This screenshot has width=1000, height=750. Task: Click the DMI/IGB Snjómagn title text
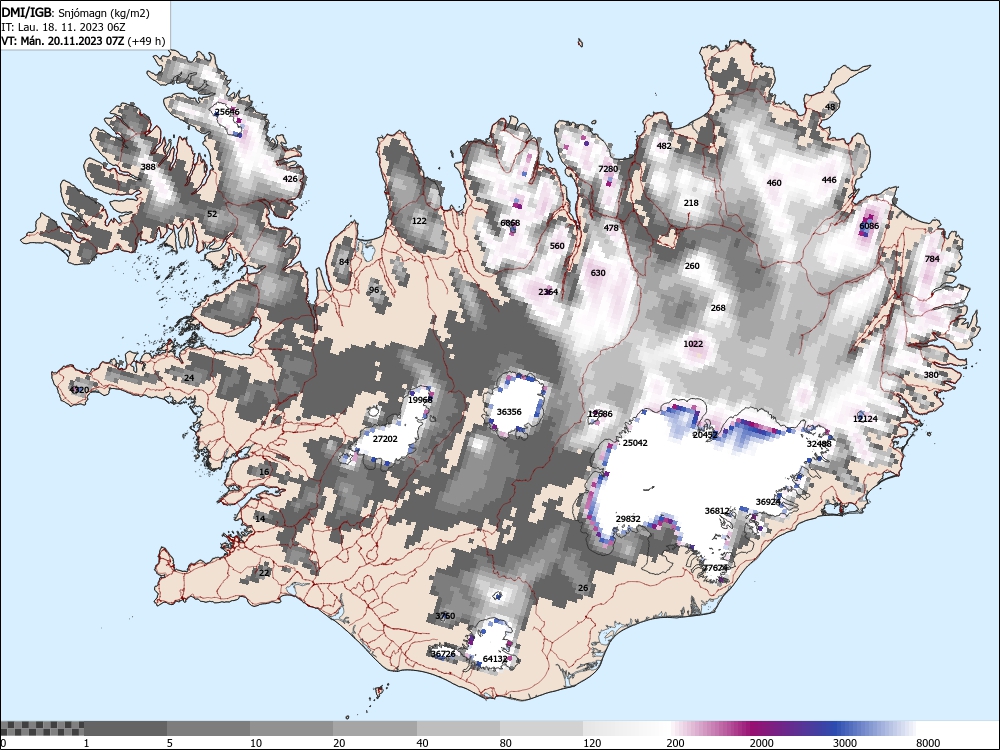coord(75,13)
